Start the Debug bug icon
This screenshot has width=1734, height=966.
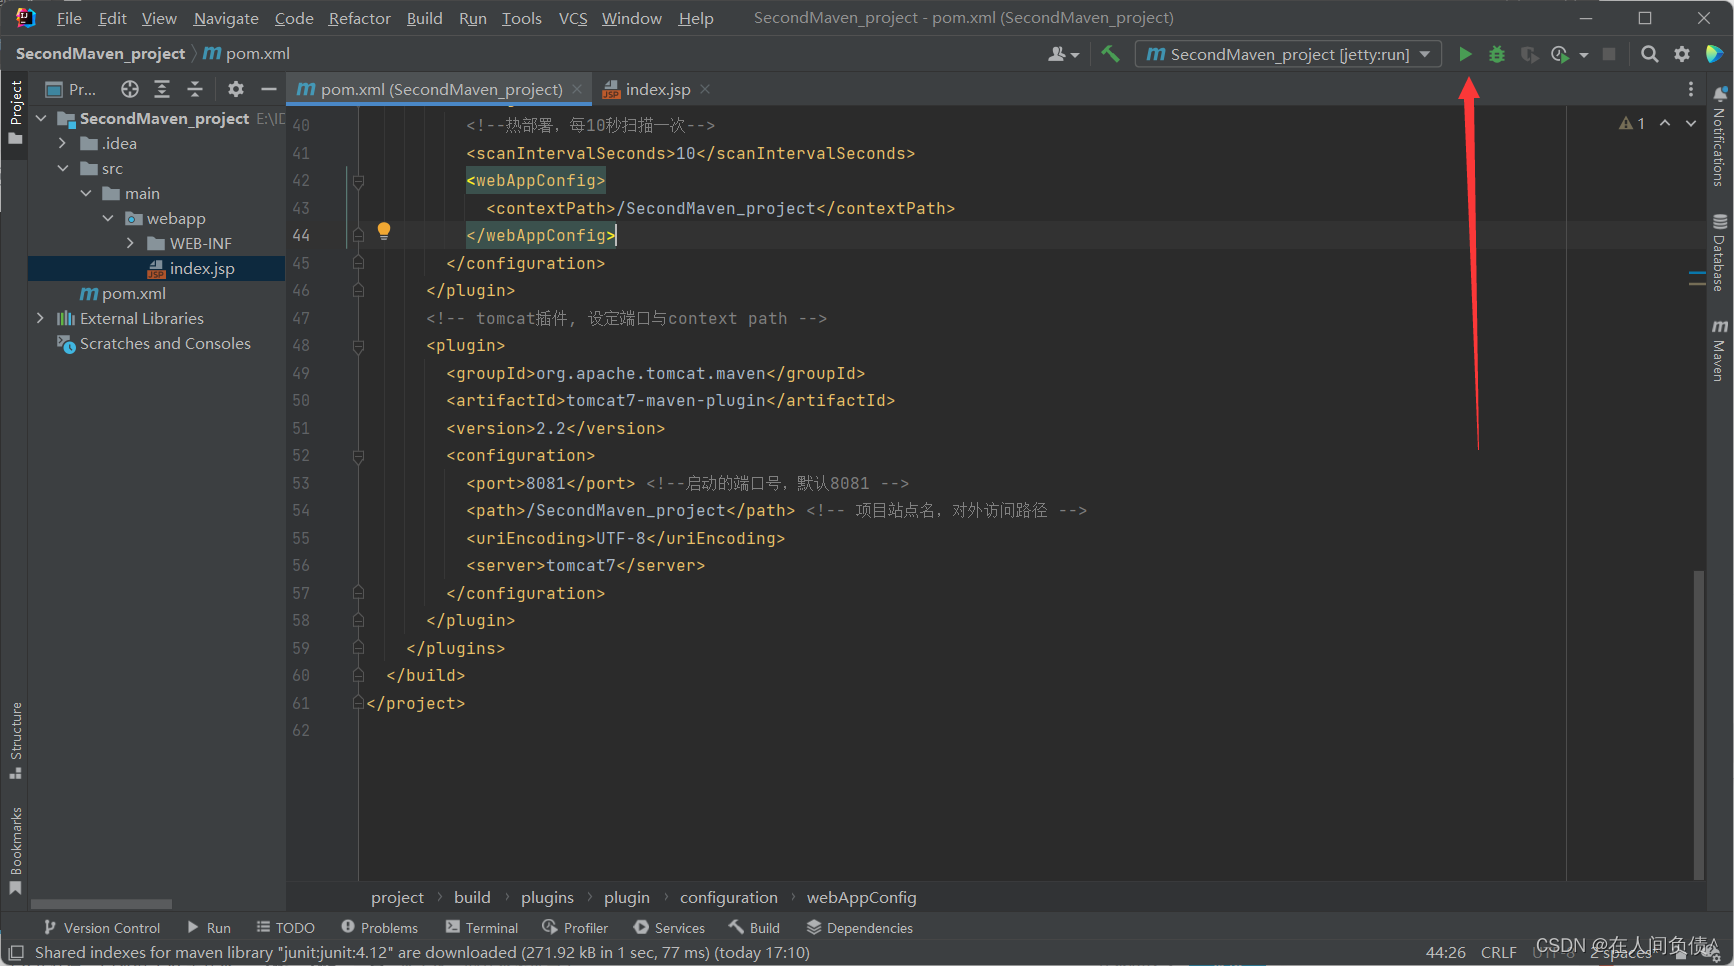[1497, 54]
